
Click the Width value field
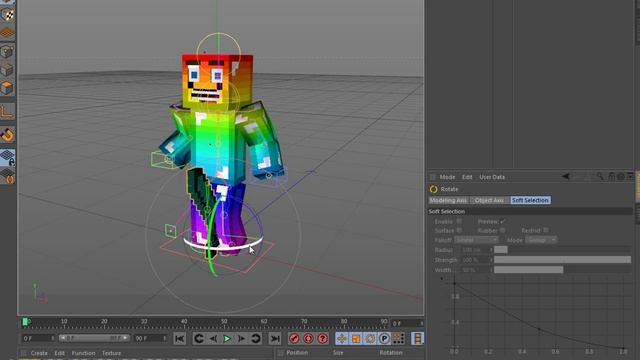tap(476, 270)
